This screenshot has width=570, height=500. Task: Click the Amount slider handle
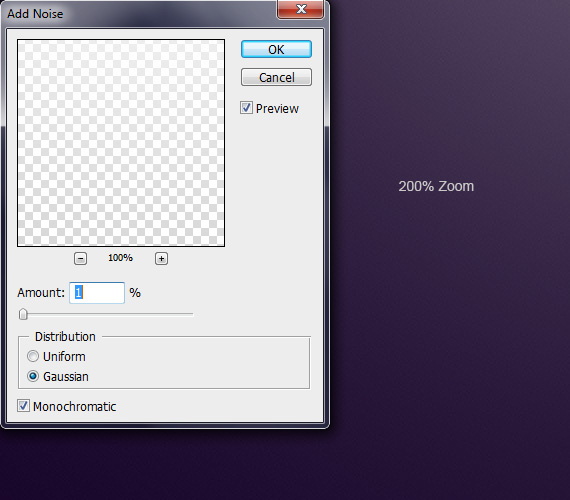click(23, 314)
